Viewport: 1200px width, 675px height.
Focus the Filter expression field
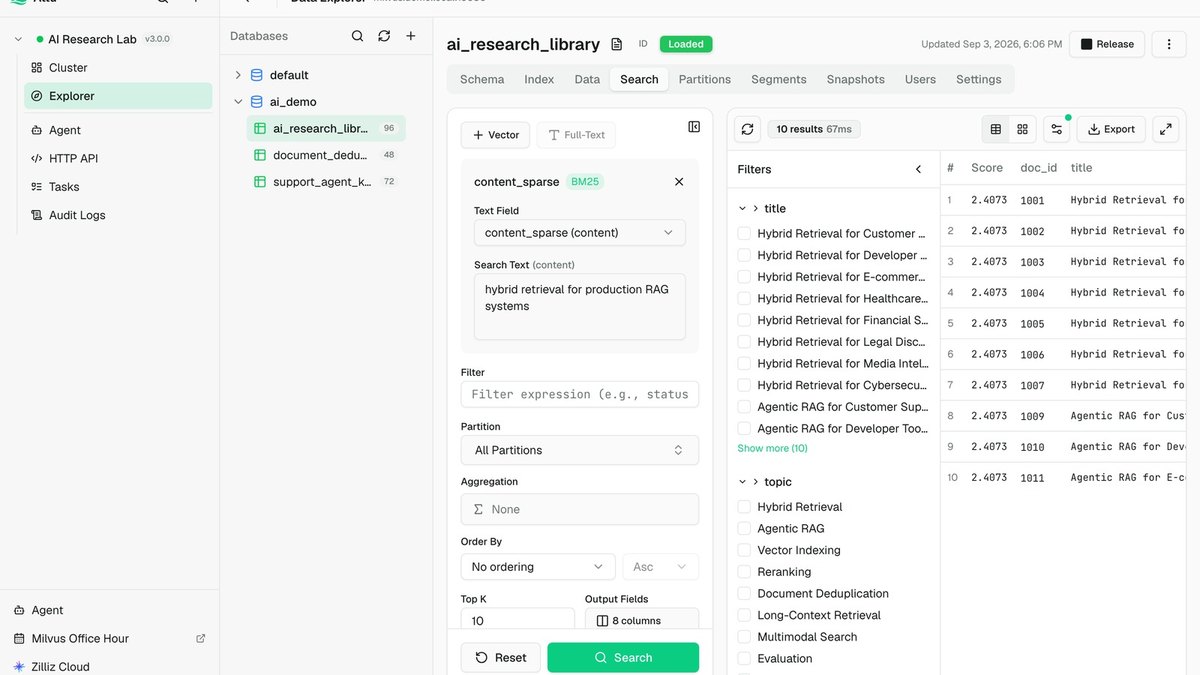580,394
